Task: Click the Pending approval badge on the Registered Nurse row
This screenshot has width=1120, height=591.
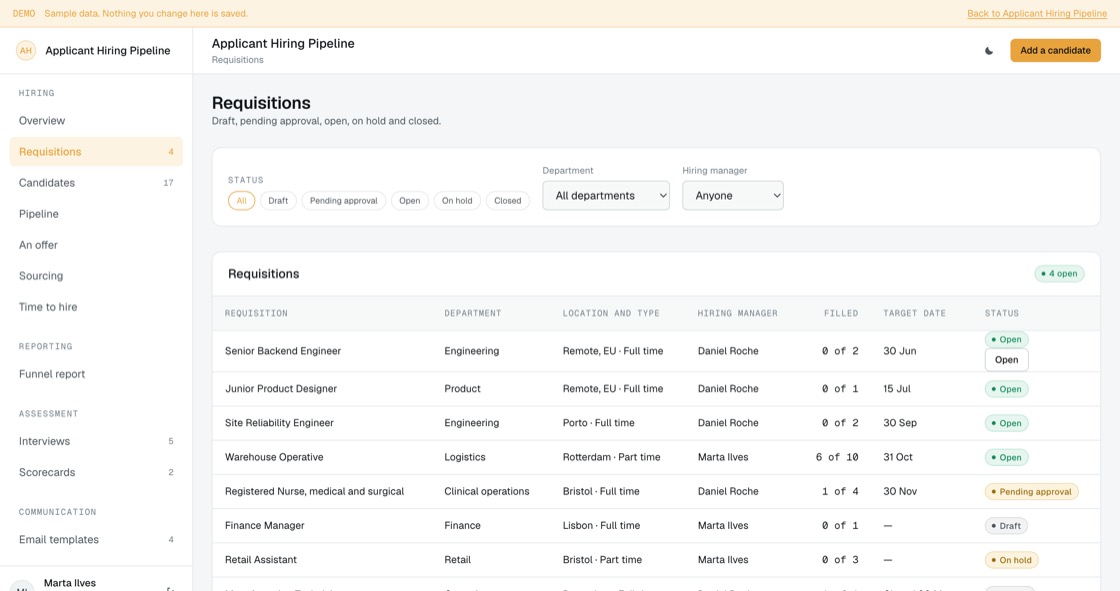Action: point(1031,492)
